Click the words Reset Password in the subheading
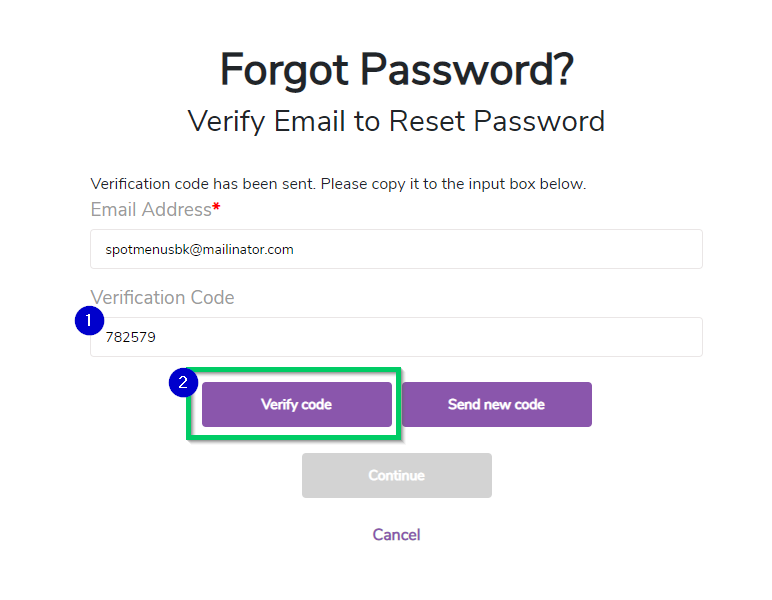772x600 pixels. pyautogui.click(x=497, y=121)
